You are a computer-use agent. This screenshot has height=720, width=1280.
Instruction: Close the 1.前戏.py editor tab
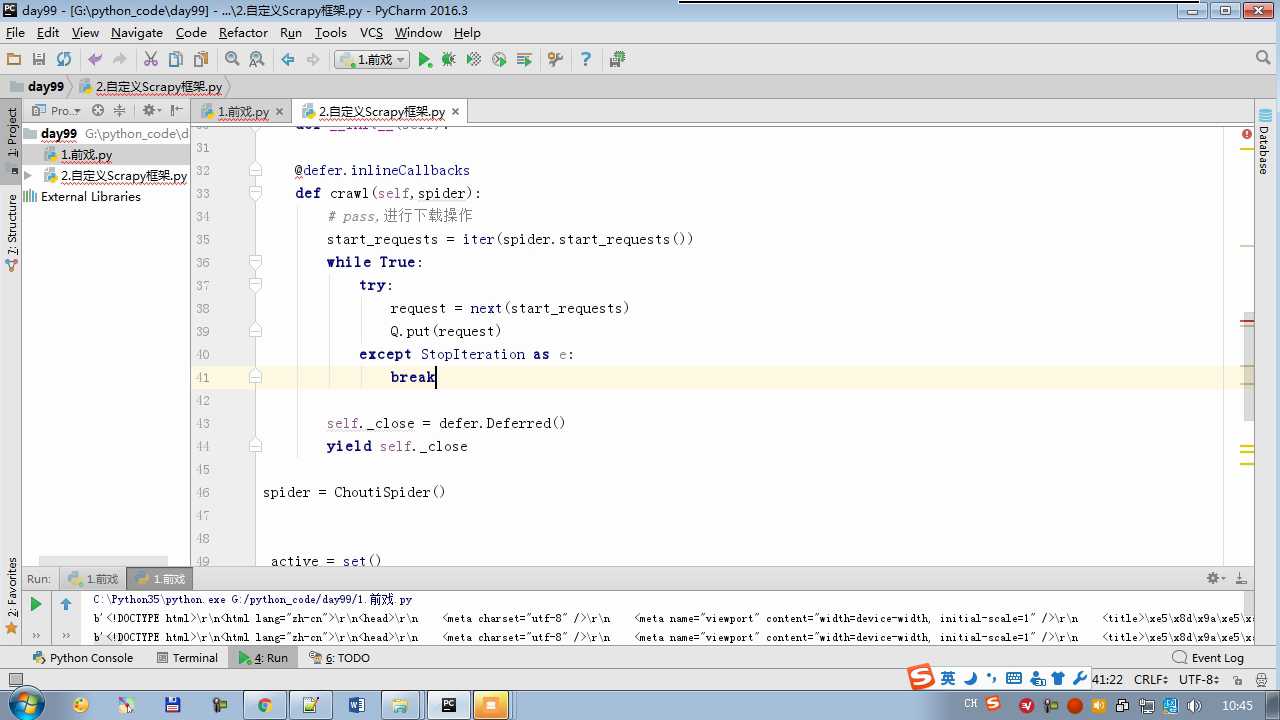click(280, 112)
